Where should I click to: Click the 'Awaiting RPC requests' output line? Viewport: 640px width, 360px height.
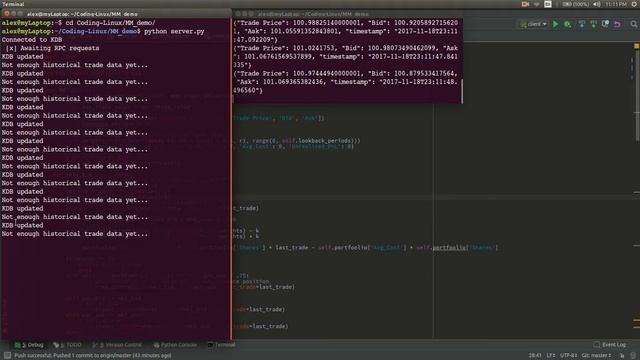point(52,48)
